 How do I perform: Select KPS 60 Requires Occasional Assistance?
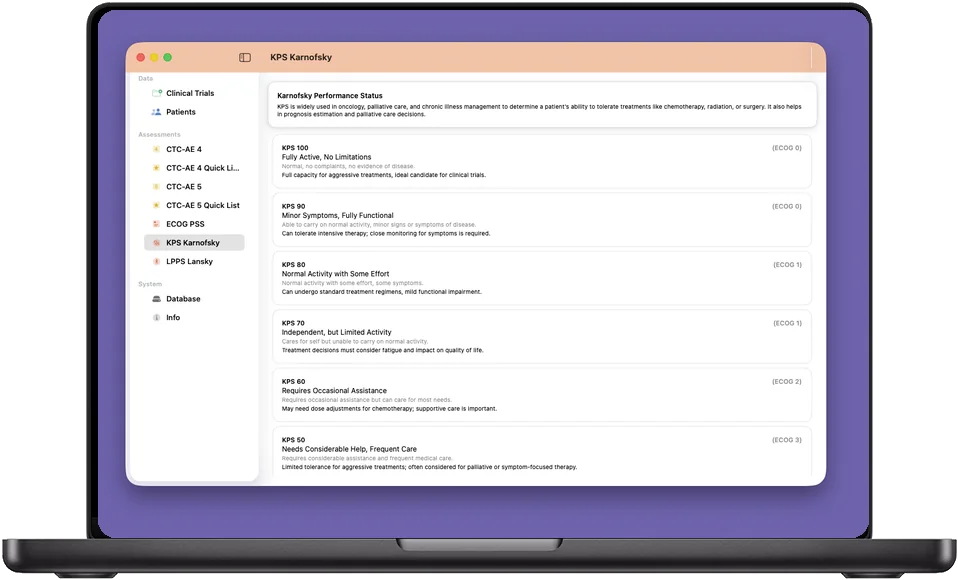coord(542,395)
